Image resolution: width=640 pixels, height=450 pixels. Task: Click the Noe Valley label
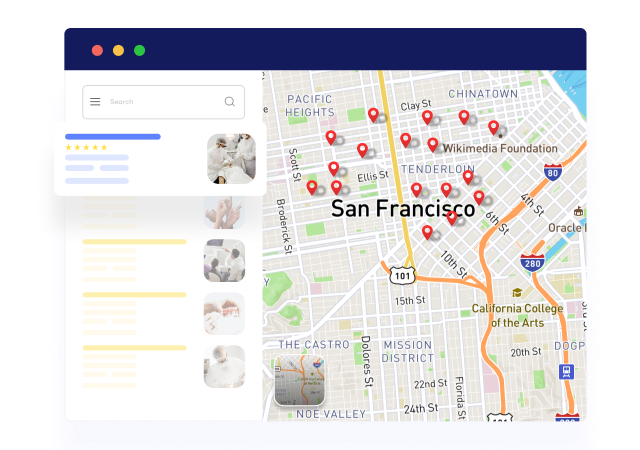[x=331, y=414]
